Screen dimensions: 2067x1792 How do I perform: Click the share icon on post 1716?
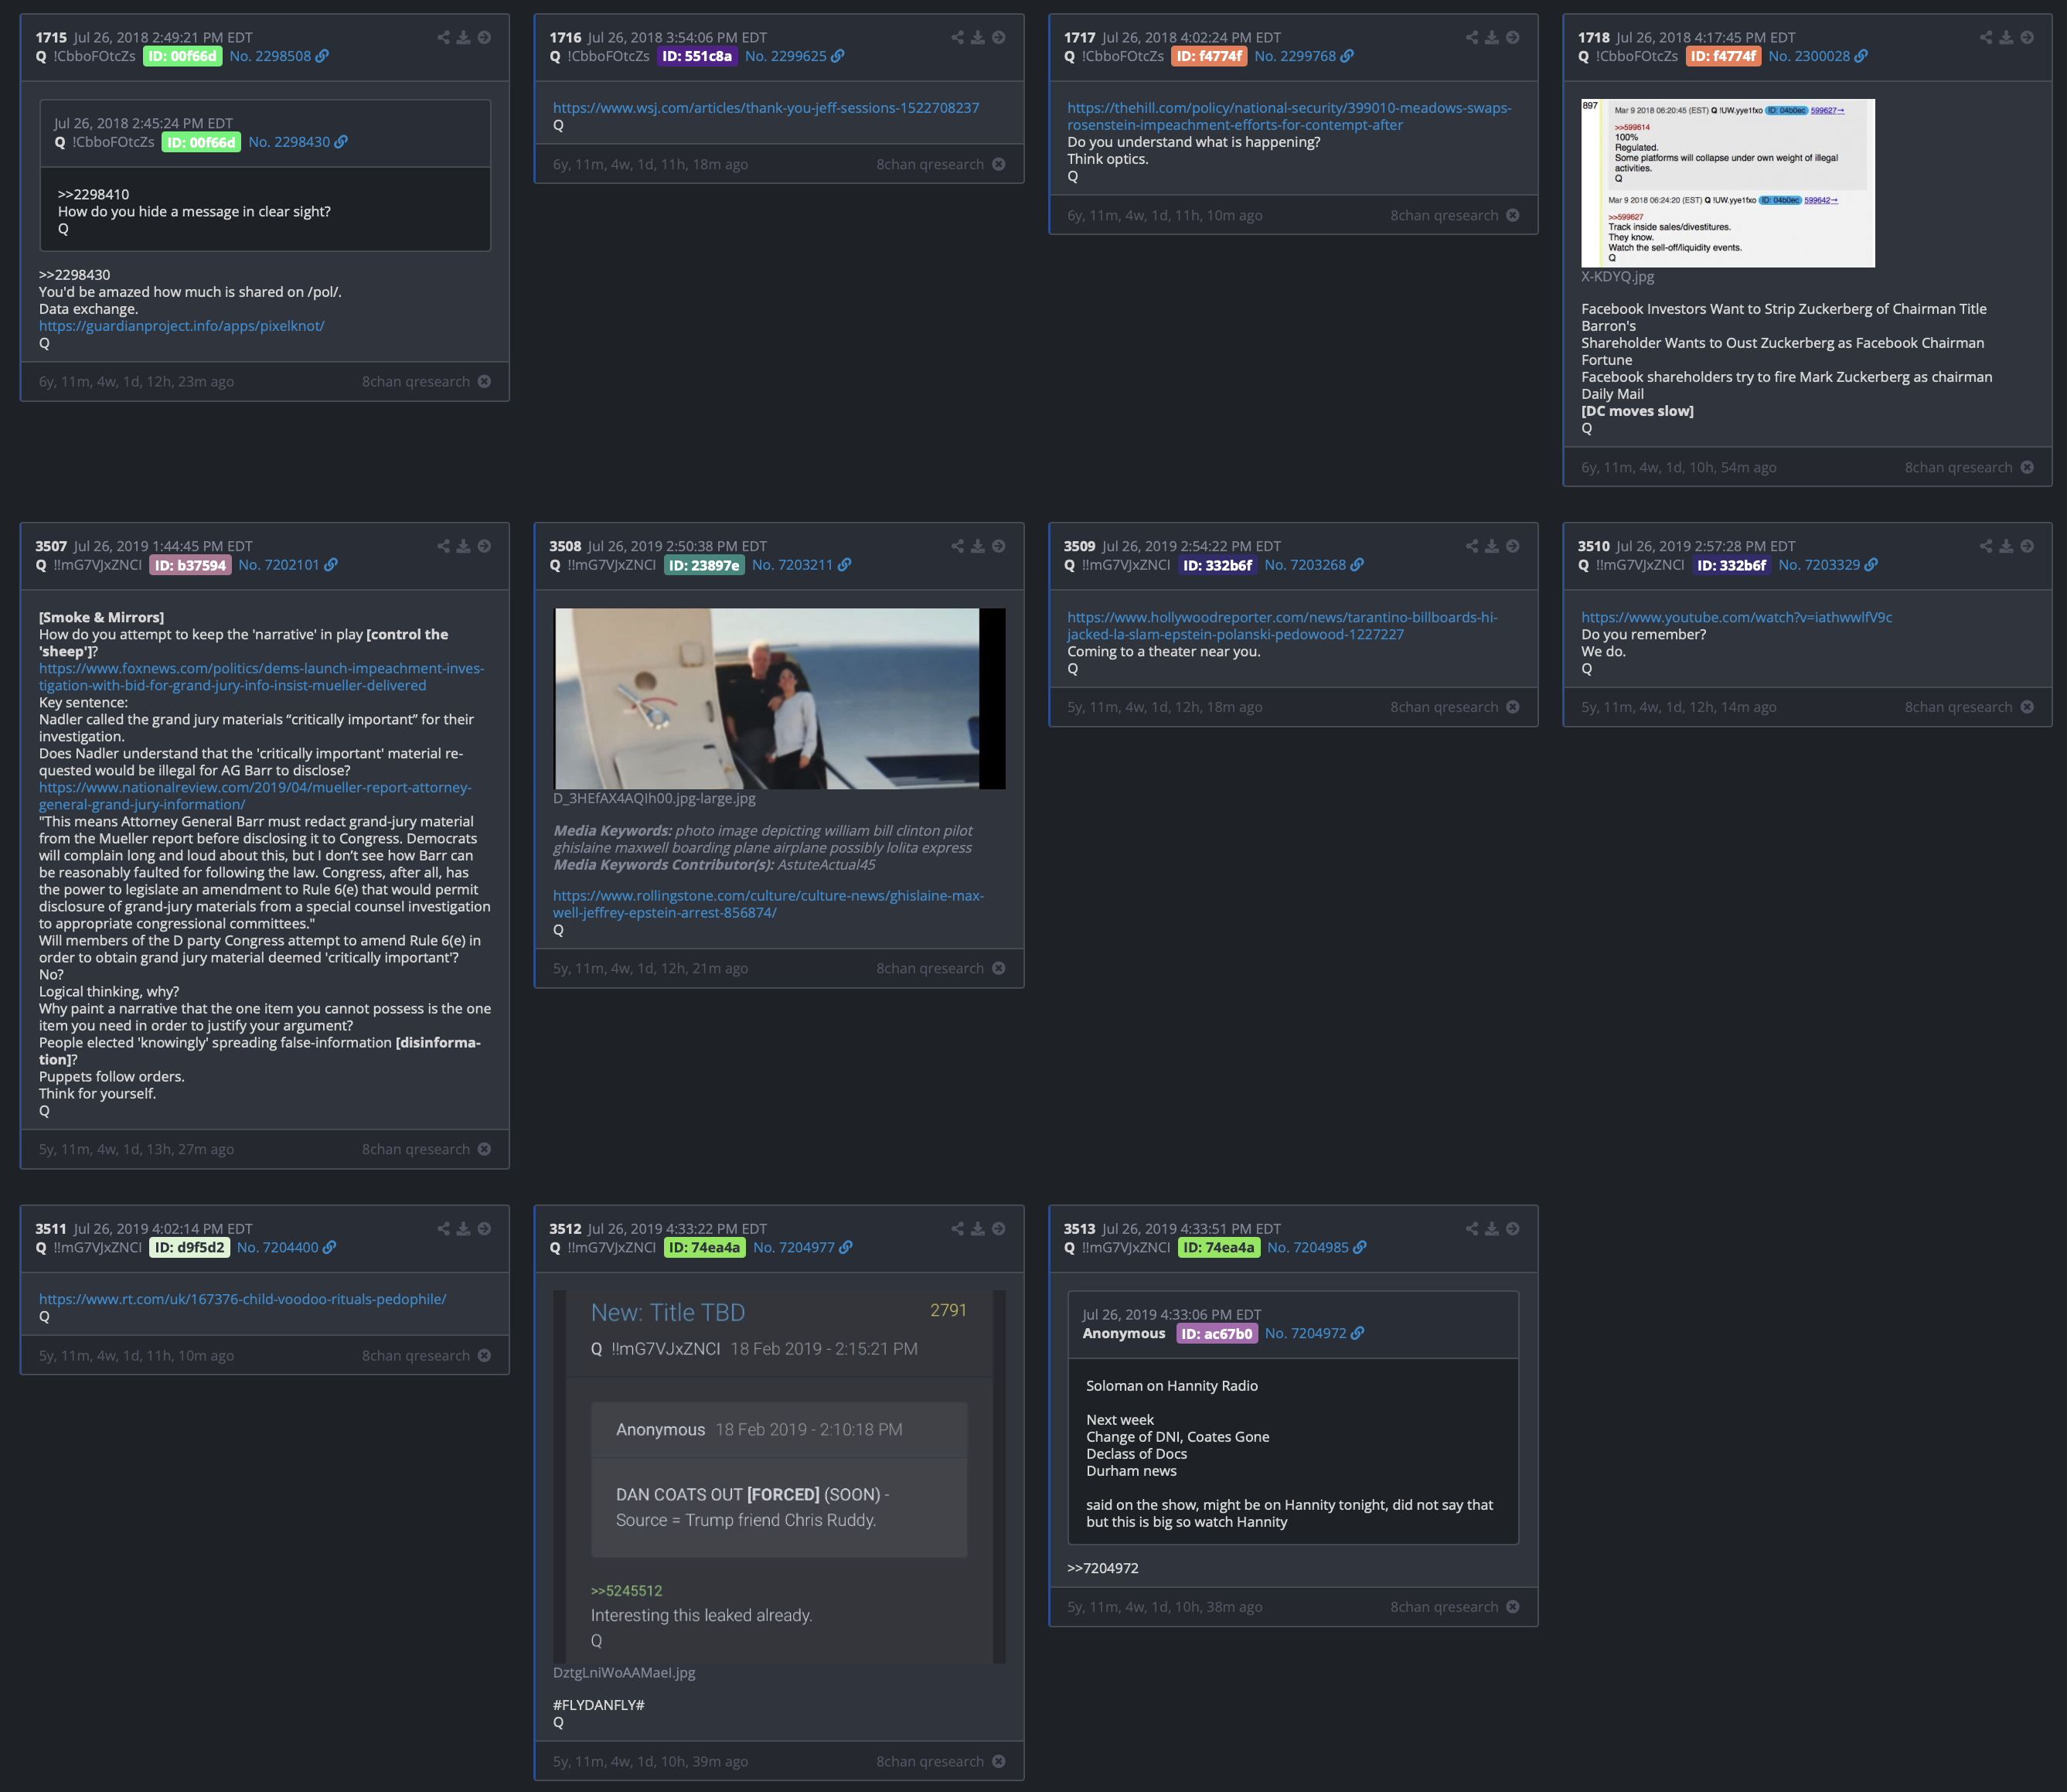[957, 38]
